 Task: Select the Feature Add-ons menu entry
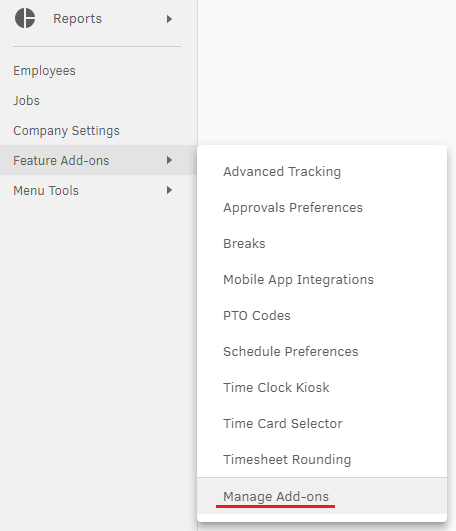(98, 160)
